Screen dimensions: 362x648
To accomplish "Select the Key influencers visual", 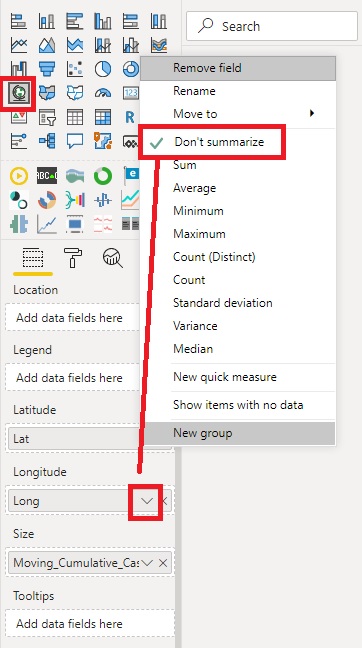I will pyautogui.click(x=19, y=141).
